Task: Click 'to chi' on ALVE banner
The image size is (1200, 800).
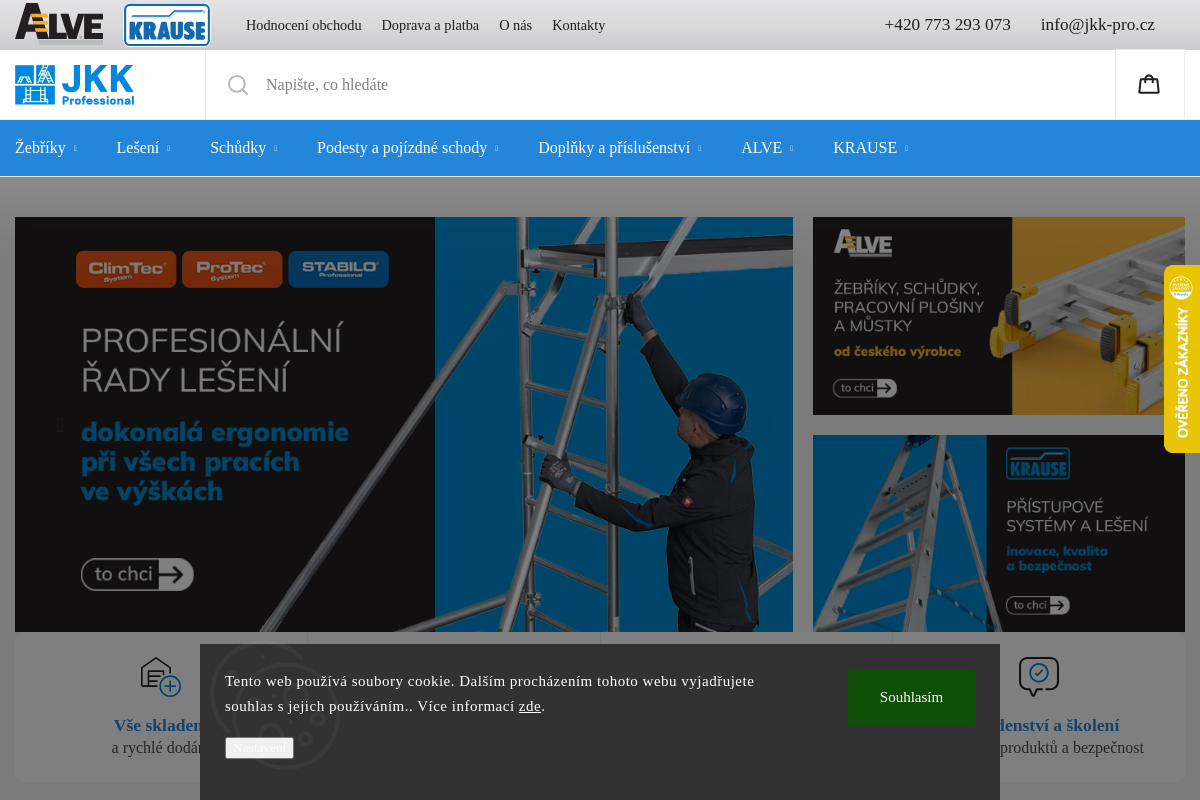Action: (x=865, y=388)
